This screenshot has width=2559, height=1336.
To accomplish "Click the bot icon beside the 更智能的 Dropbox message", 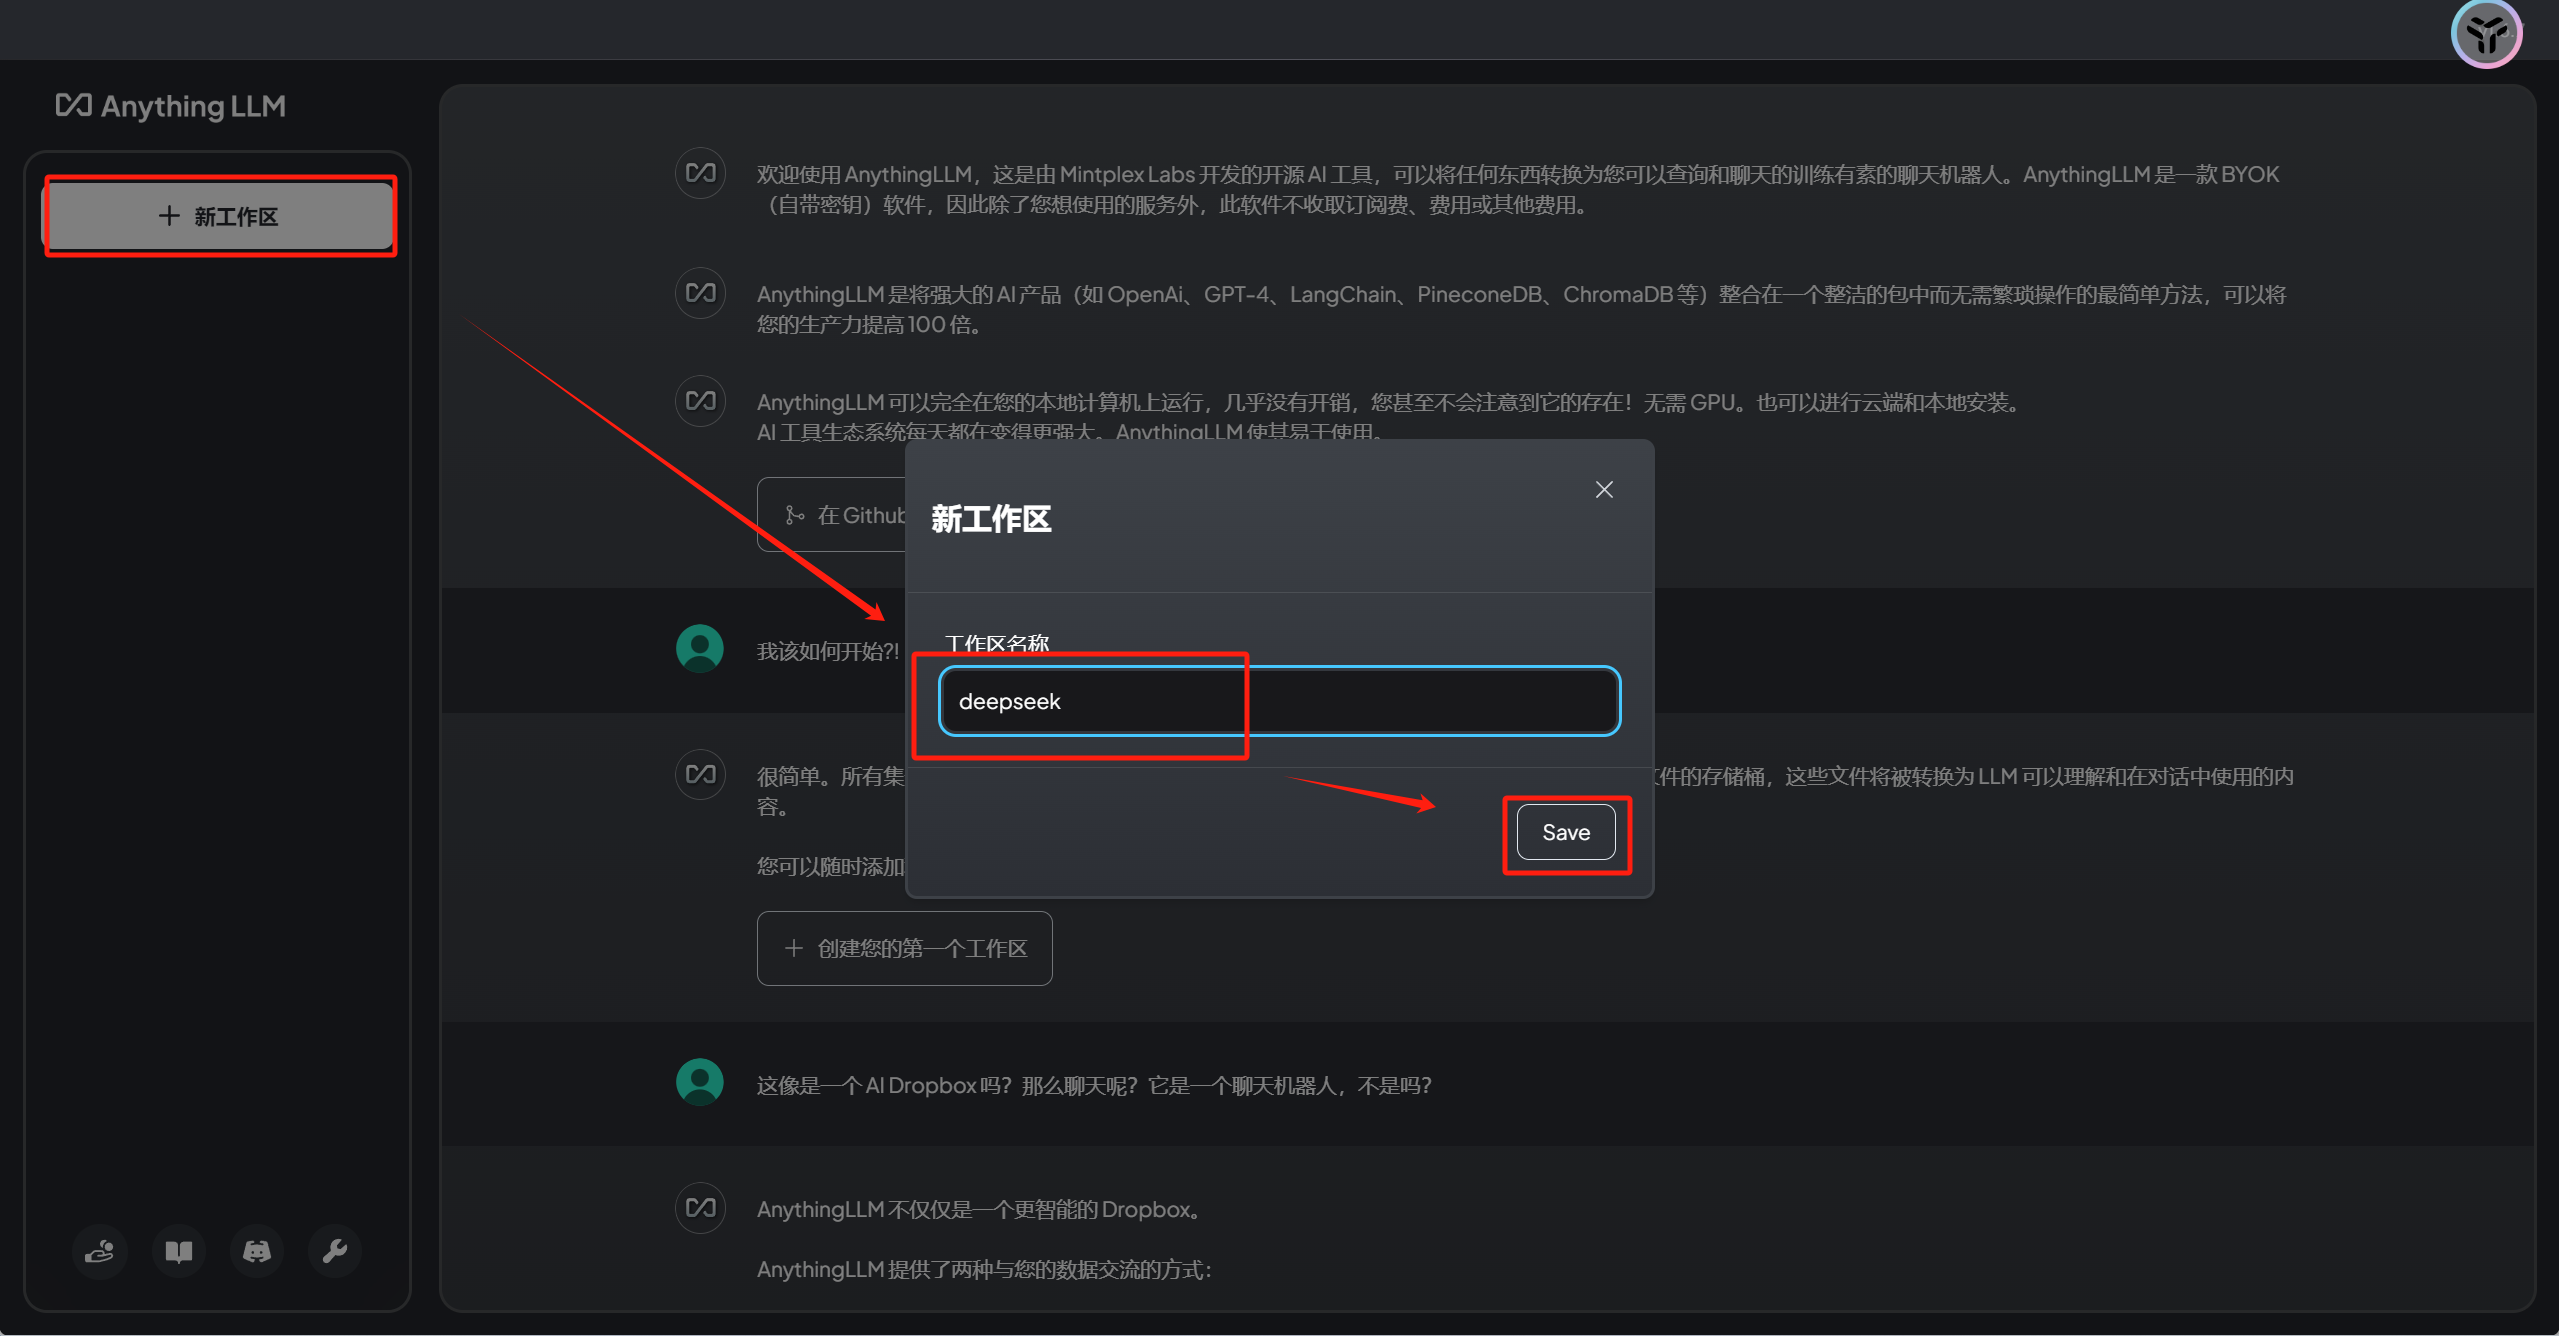I will click(700, 1207).
